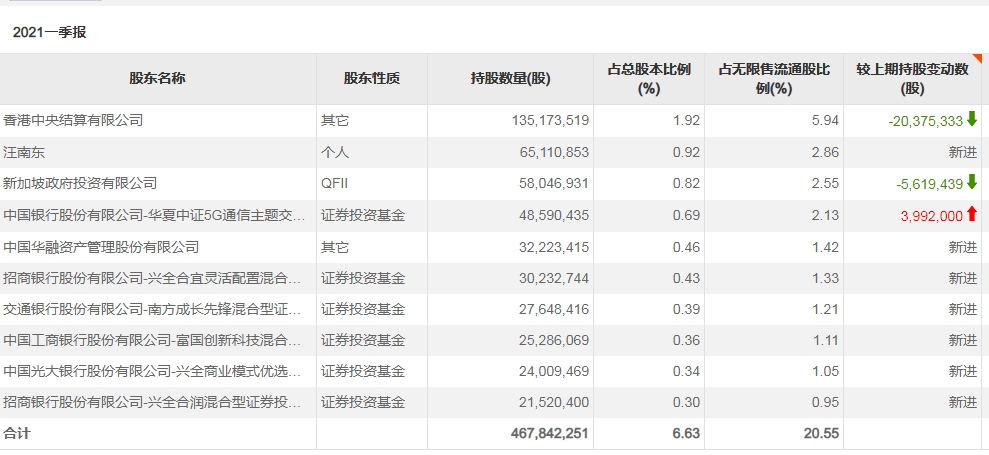Click share ratio 0.82
The width and height of the screenshot is (989, 455).
pyautogui.click(x=687, y=184)
